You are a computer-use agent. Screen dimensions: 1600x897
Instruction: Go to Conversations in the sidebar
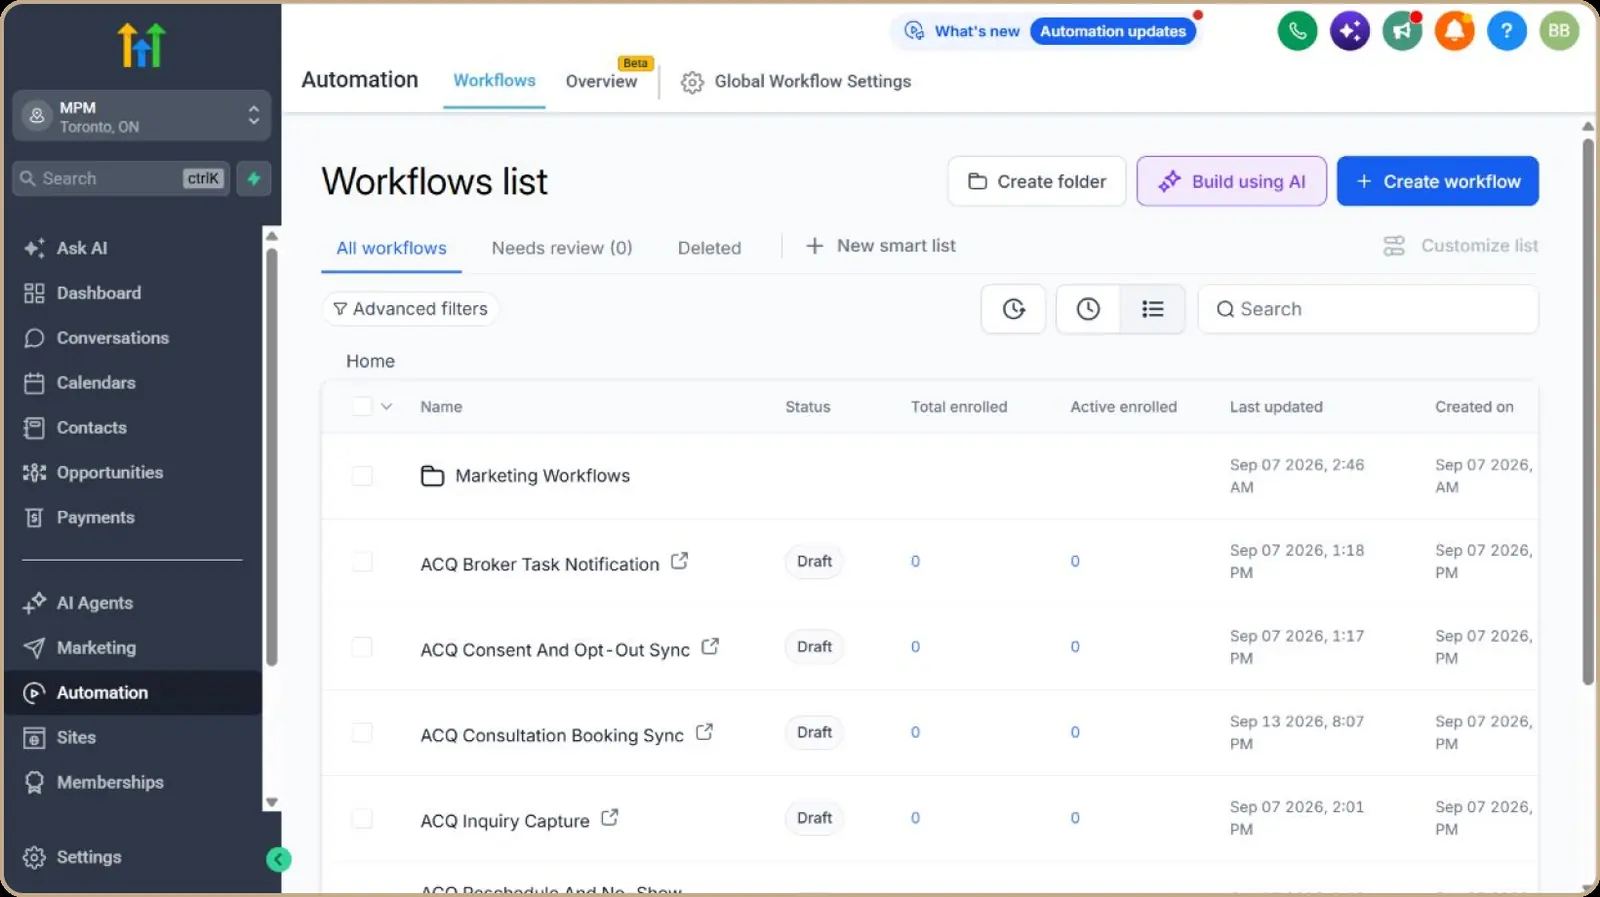[112, 338]
